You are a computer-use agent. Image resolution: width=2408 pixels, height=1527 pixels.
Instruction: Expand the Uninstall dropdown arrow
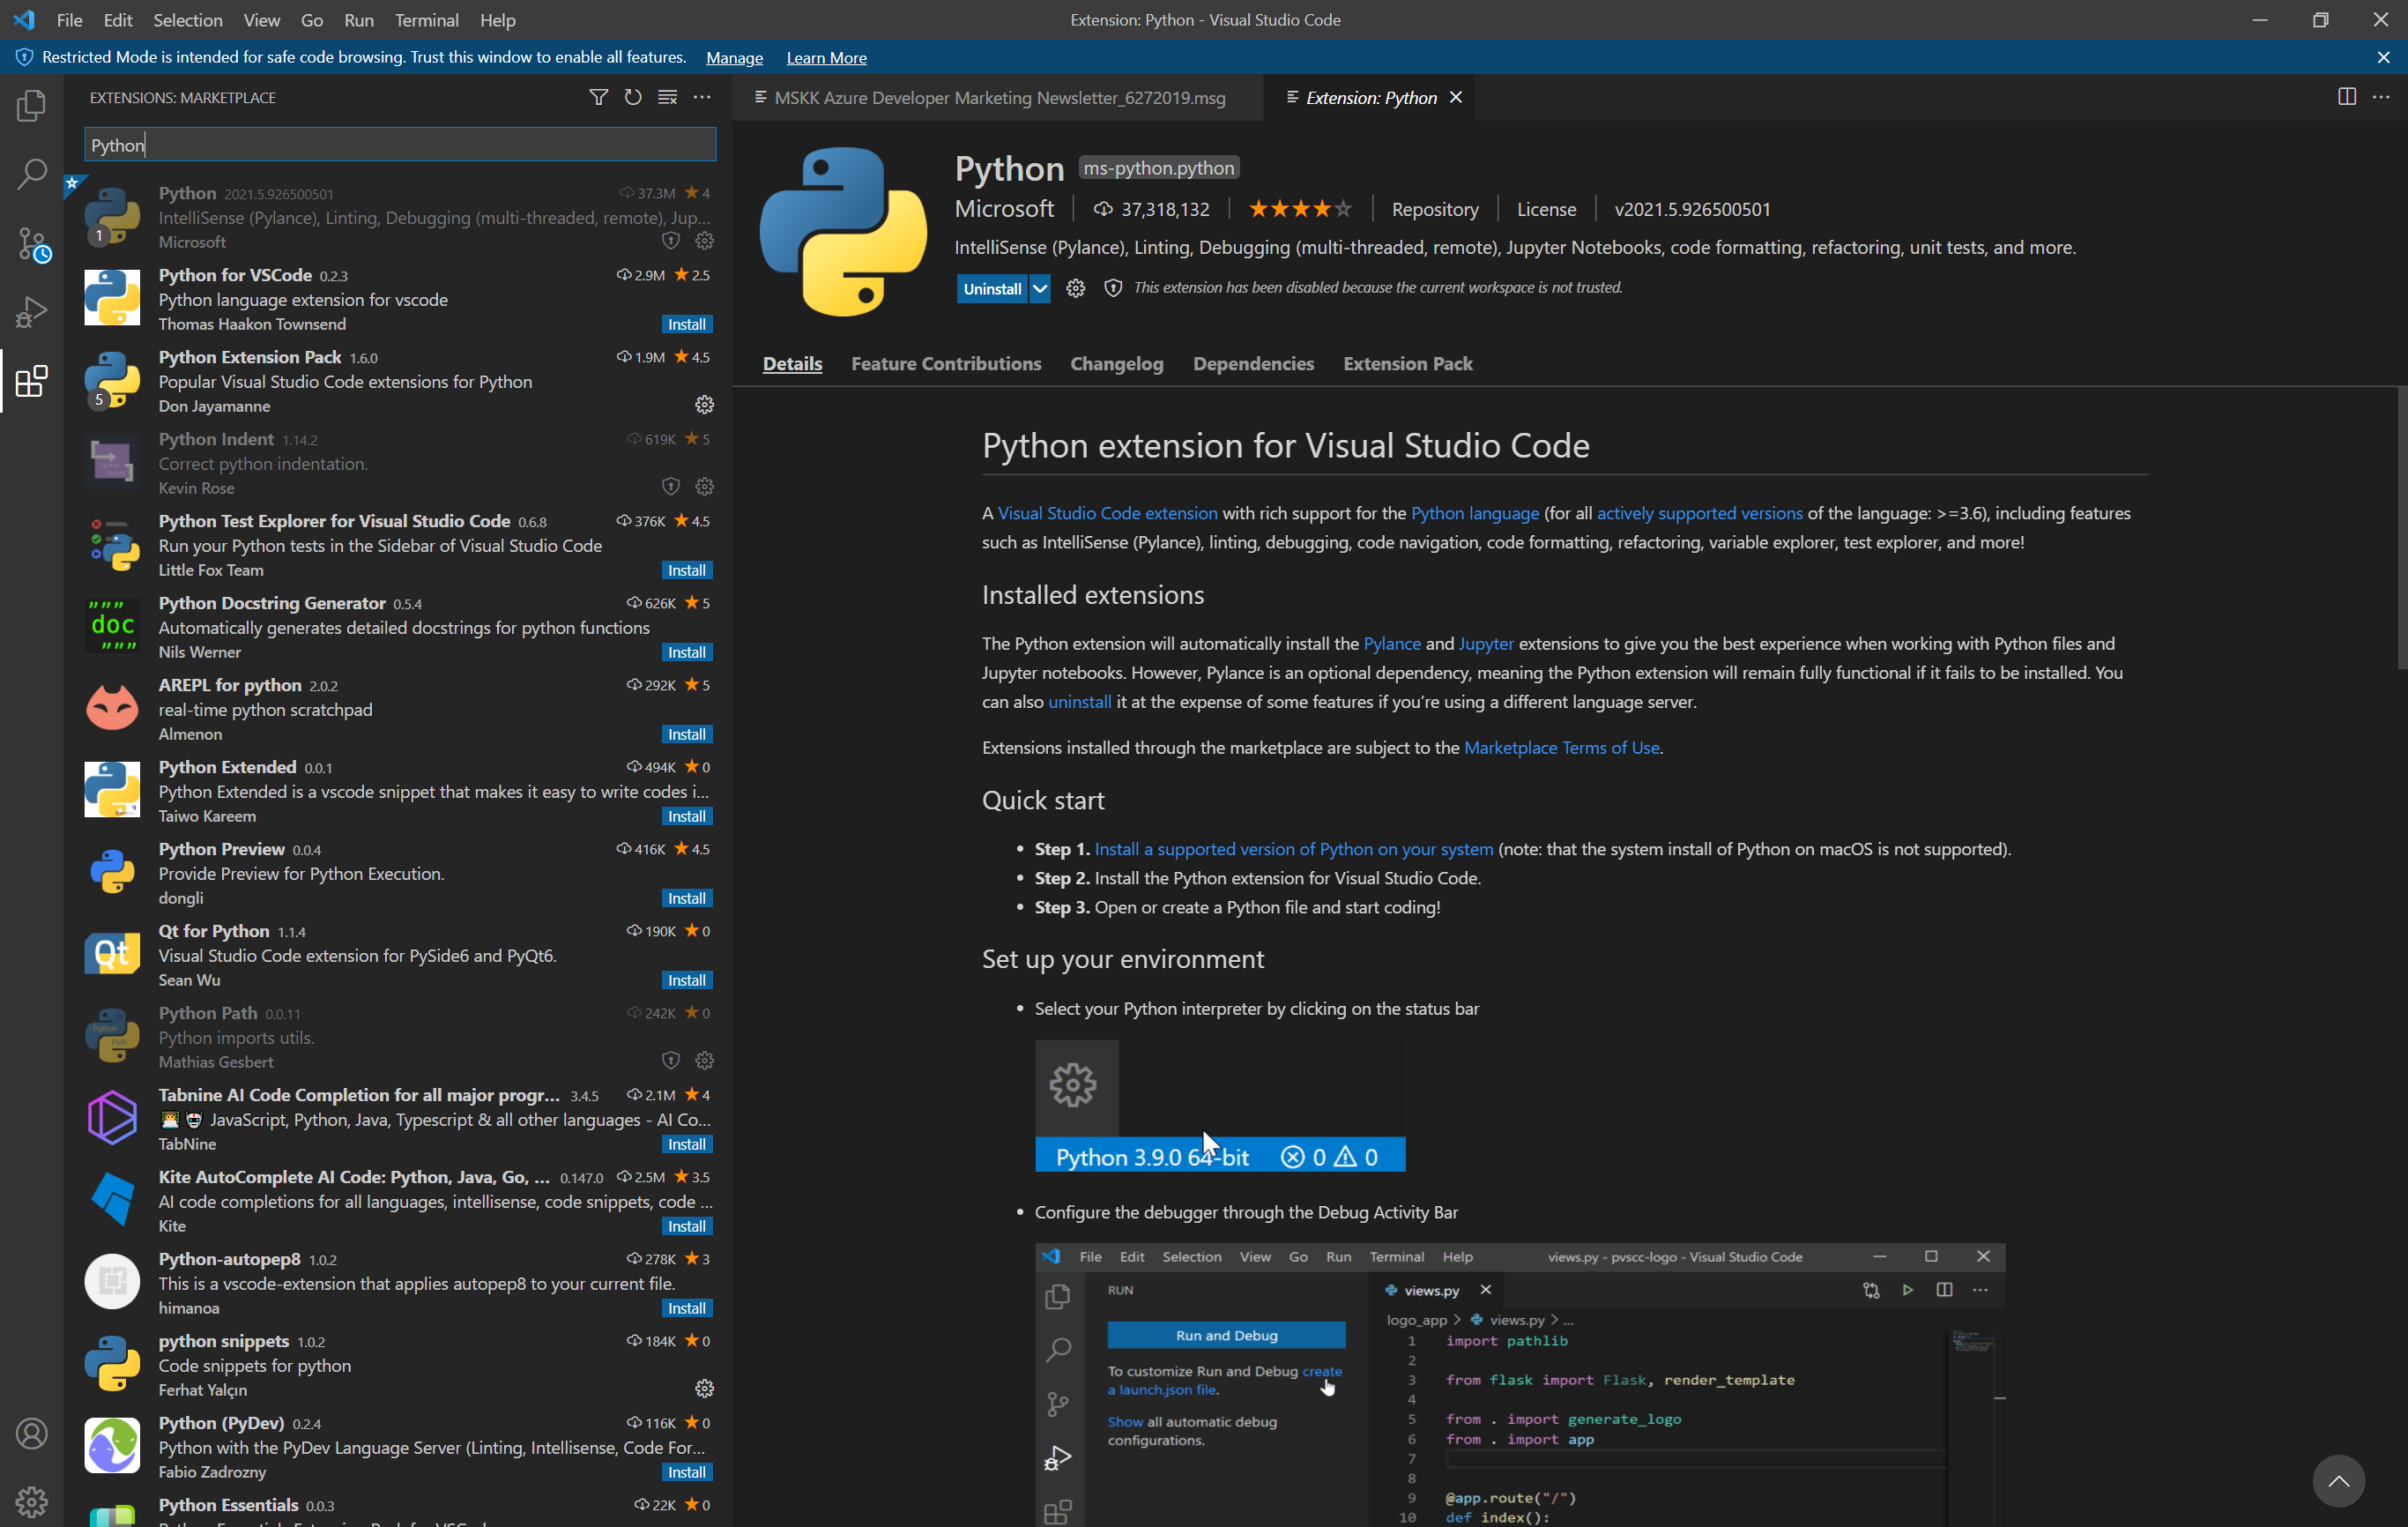click(x=1040, y=289)
